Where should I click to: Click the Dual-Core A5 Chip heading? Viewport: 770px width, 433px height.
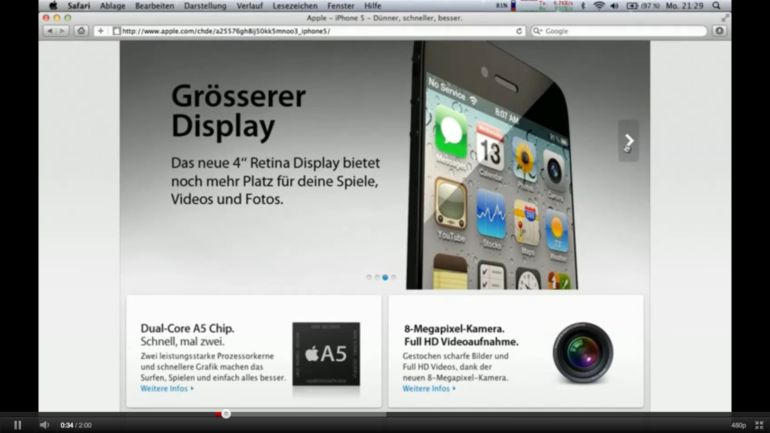click(x=187, y=328)
